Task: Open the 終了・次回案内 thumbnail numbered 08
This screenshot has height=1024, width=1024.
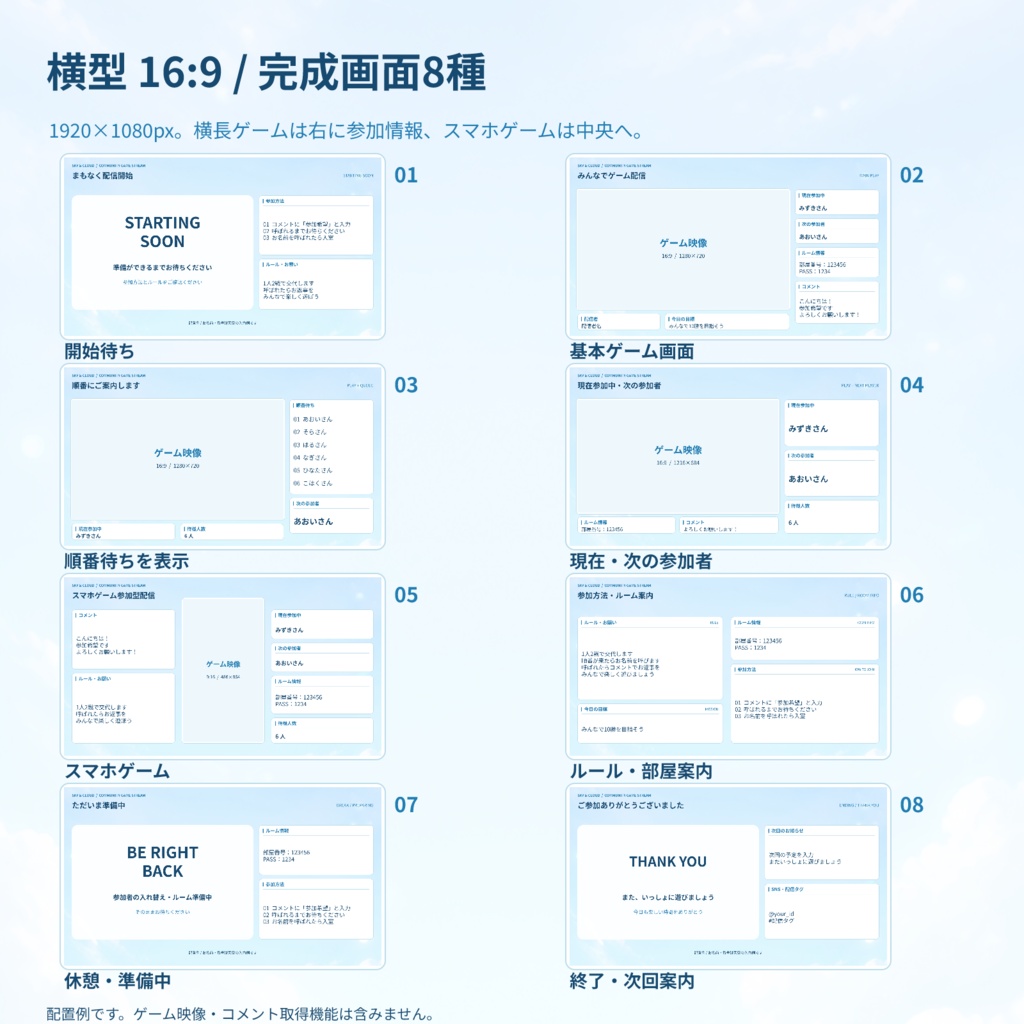Action: pos(728,876)
